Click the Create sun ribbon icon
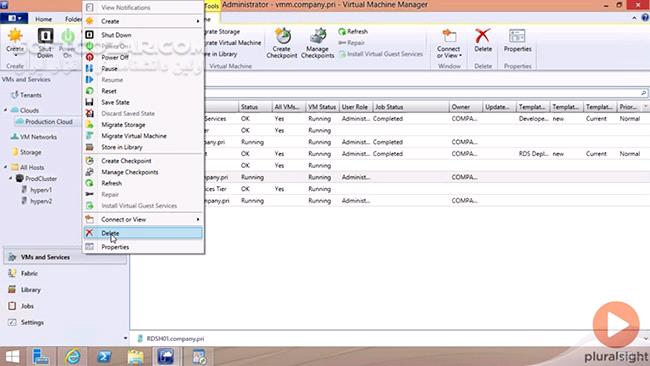Viewport: 650px width, 366px height. 15,43
